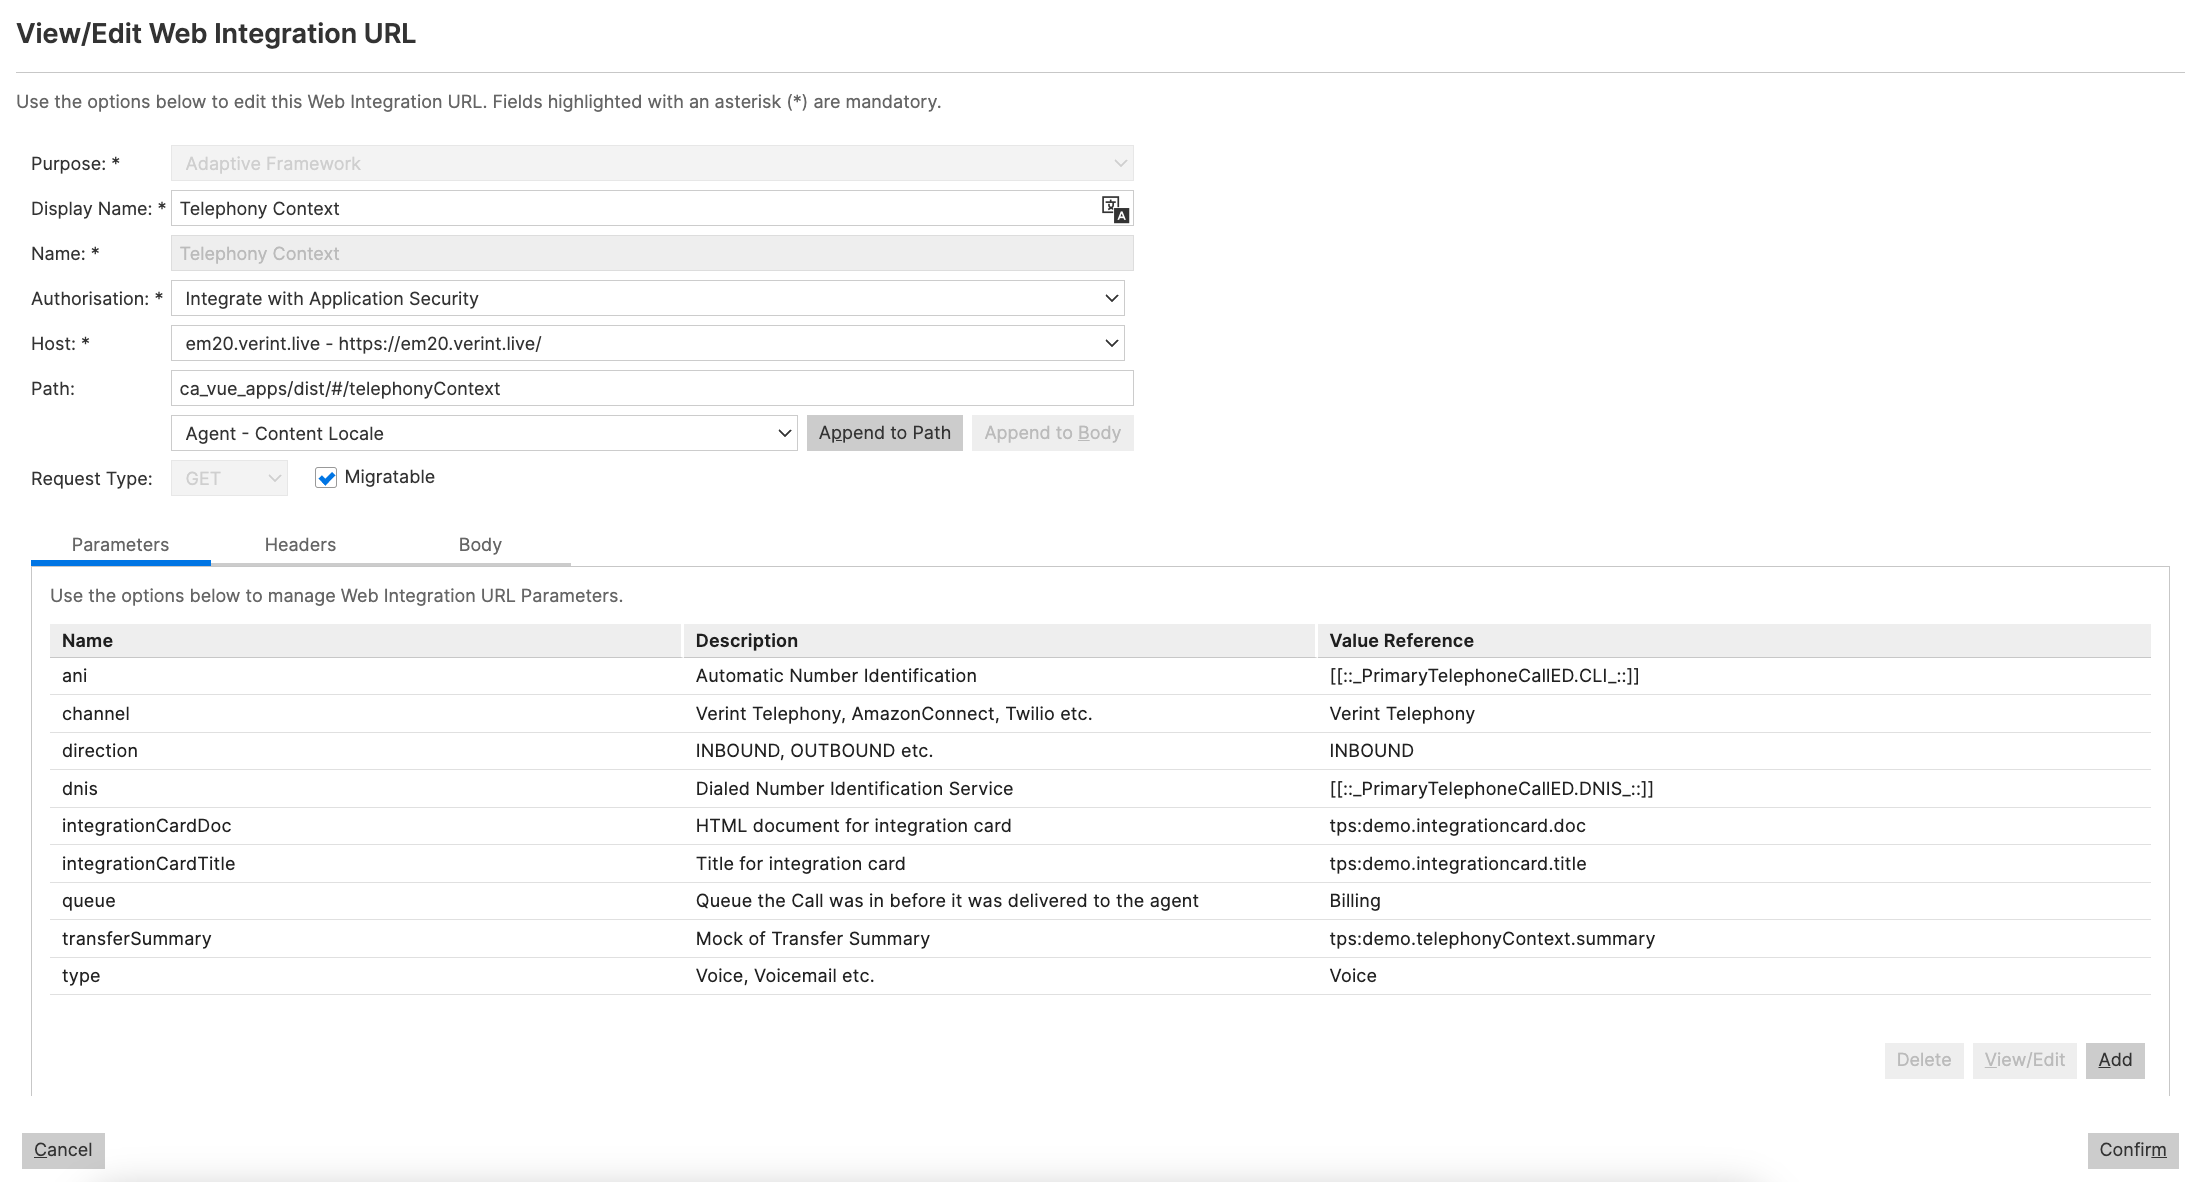Select the Path input field

[x=651, y=388]
